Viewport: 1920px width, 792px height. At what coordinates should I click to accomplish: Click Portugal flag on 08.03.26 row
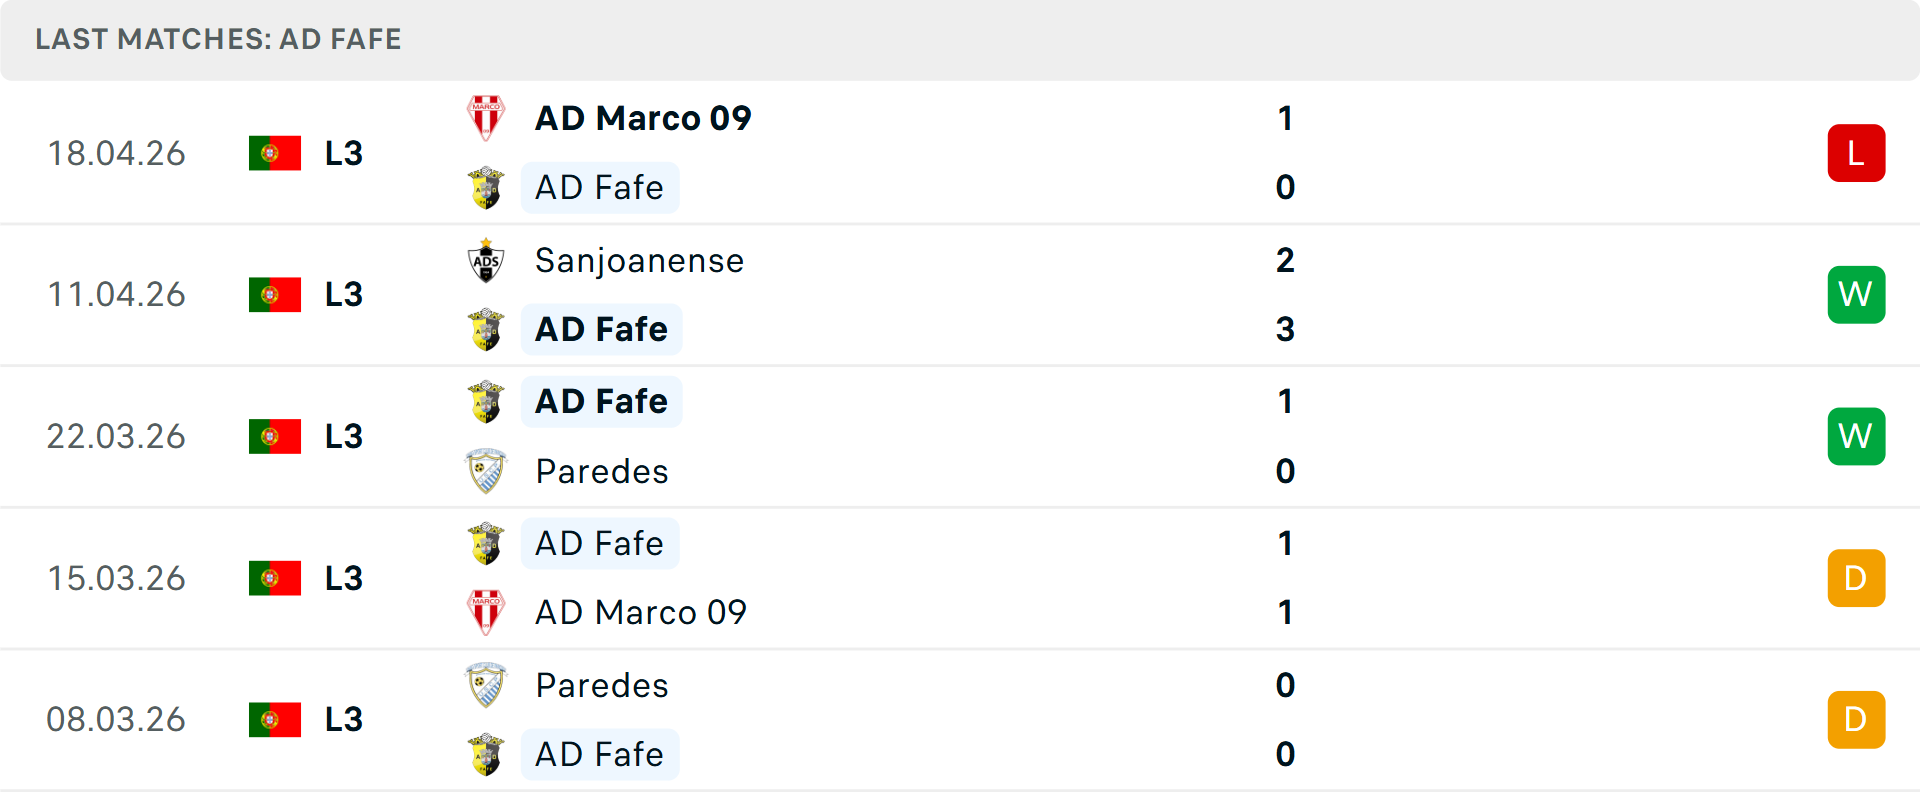275,720
